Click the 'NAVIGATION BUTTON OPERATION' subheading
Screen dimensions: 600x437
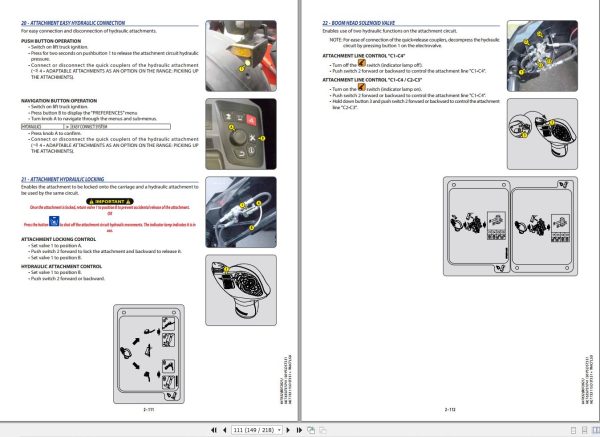[x=59, y=101]
